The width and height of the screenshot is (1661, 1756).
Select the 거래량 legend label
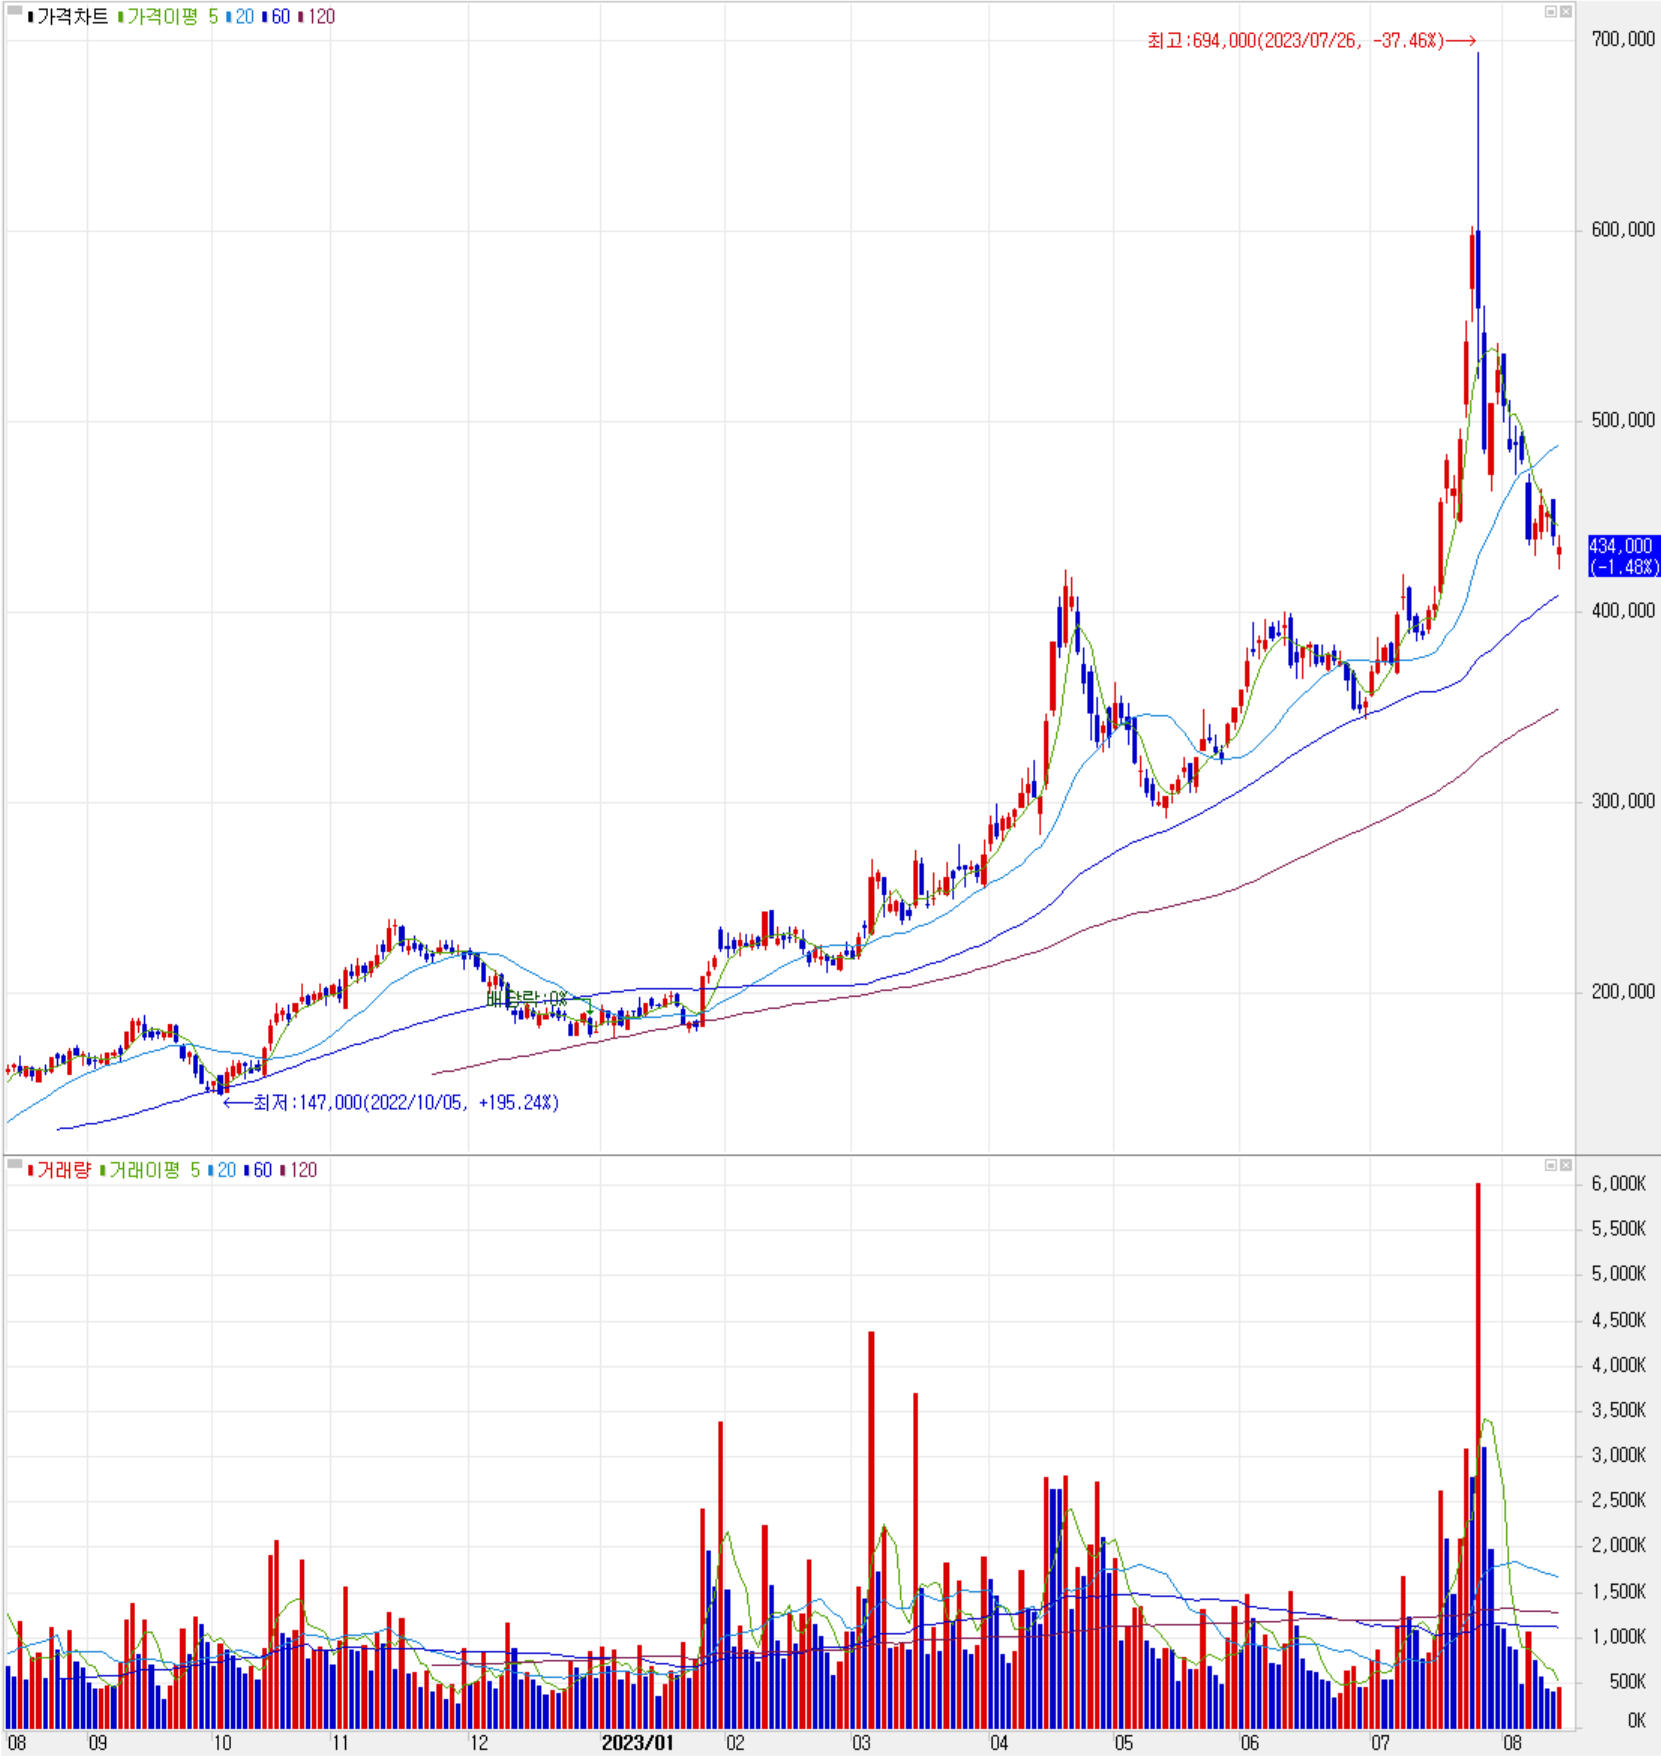(x=59, y=1170)
